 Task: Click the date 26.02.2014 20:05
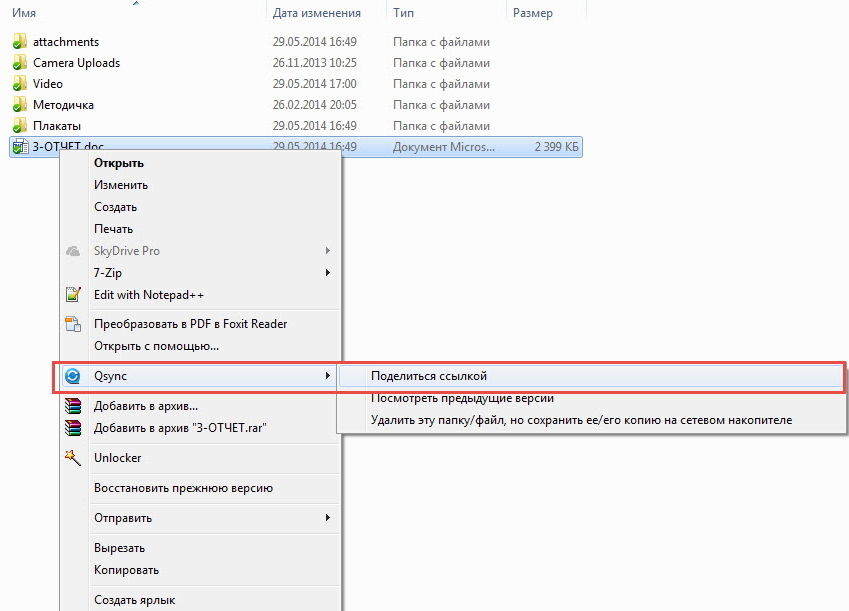pyautogui.click(x=315, y=105)
